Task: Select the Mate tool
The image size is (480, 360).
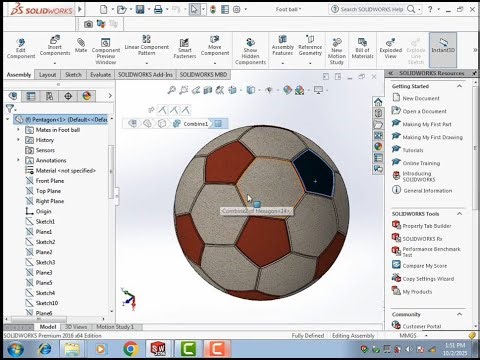Action: pyautogui.click(x=81, y=46)
